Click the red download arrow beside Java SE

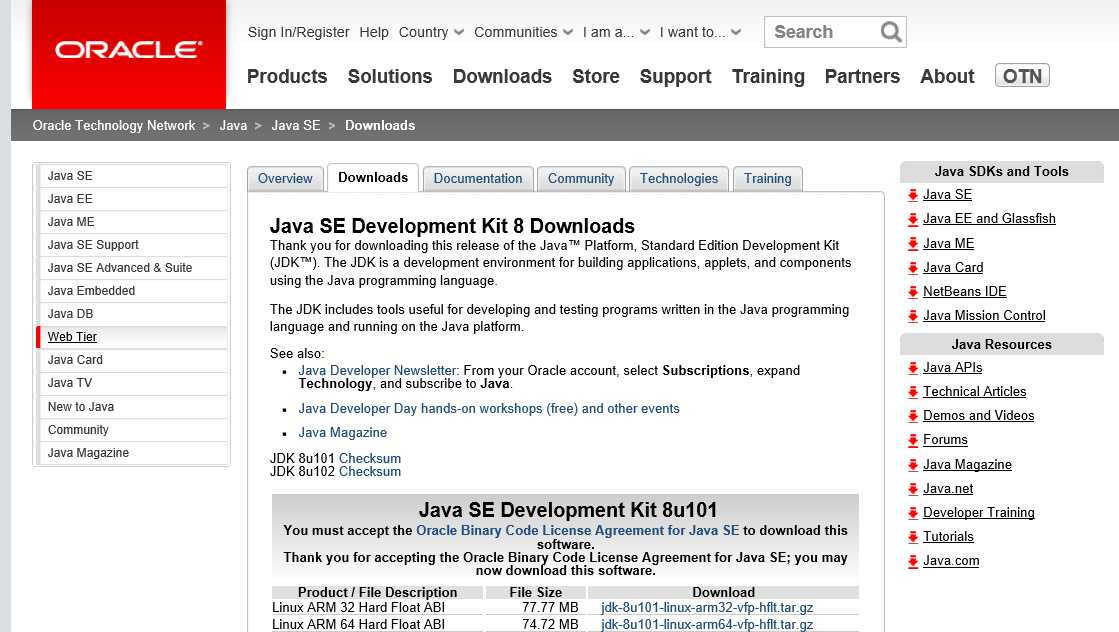pos(913,195)
